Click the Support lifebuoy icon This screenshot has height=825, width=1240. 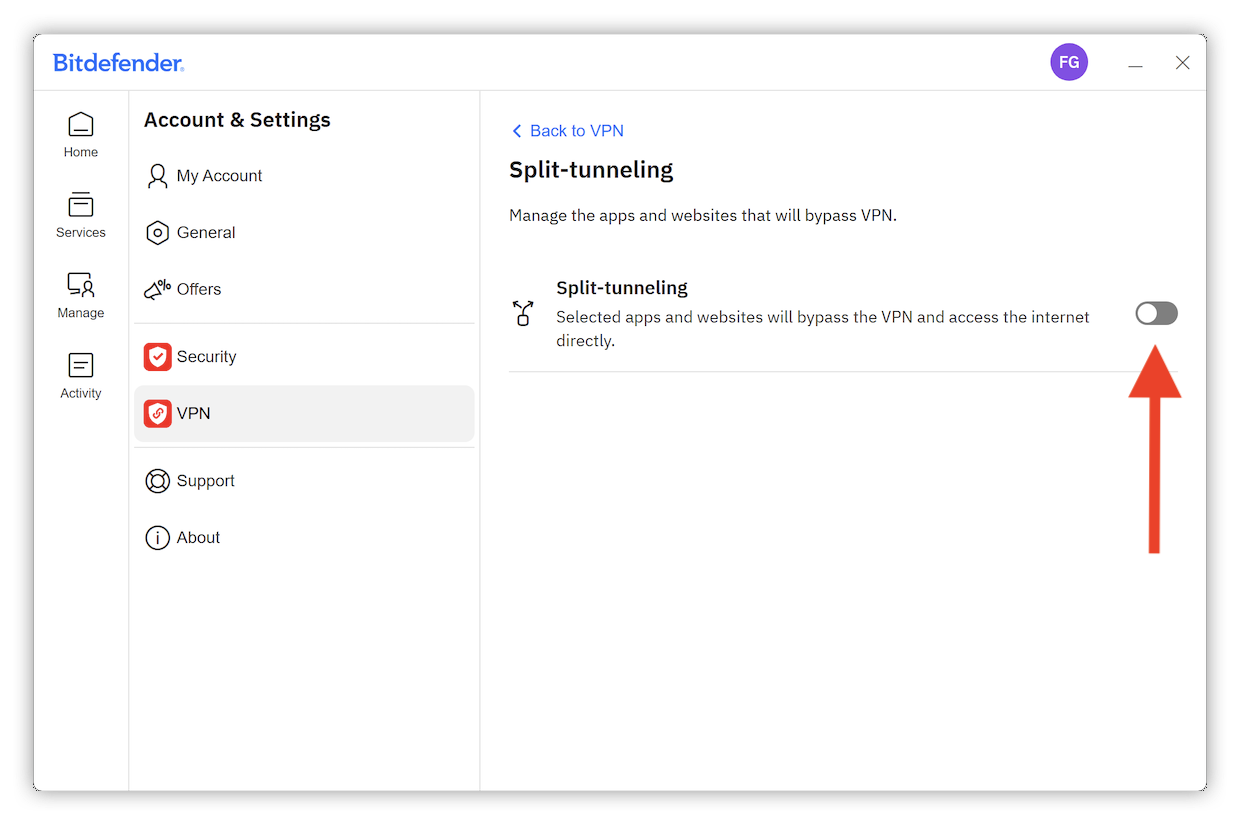157,481
